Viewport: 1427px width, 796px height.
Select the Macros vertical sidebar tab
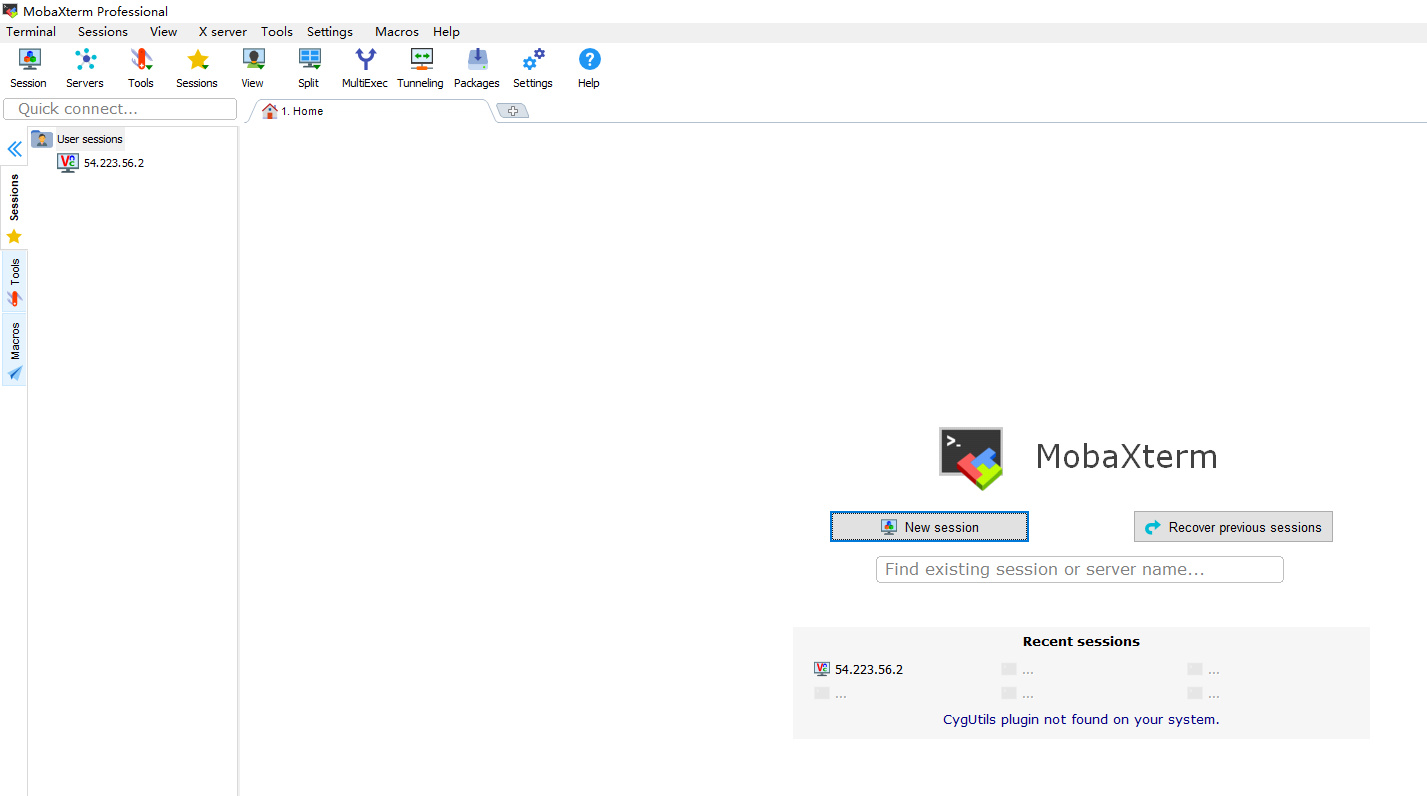click(14, 350)
